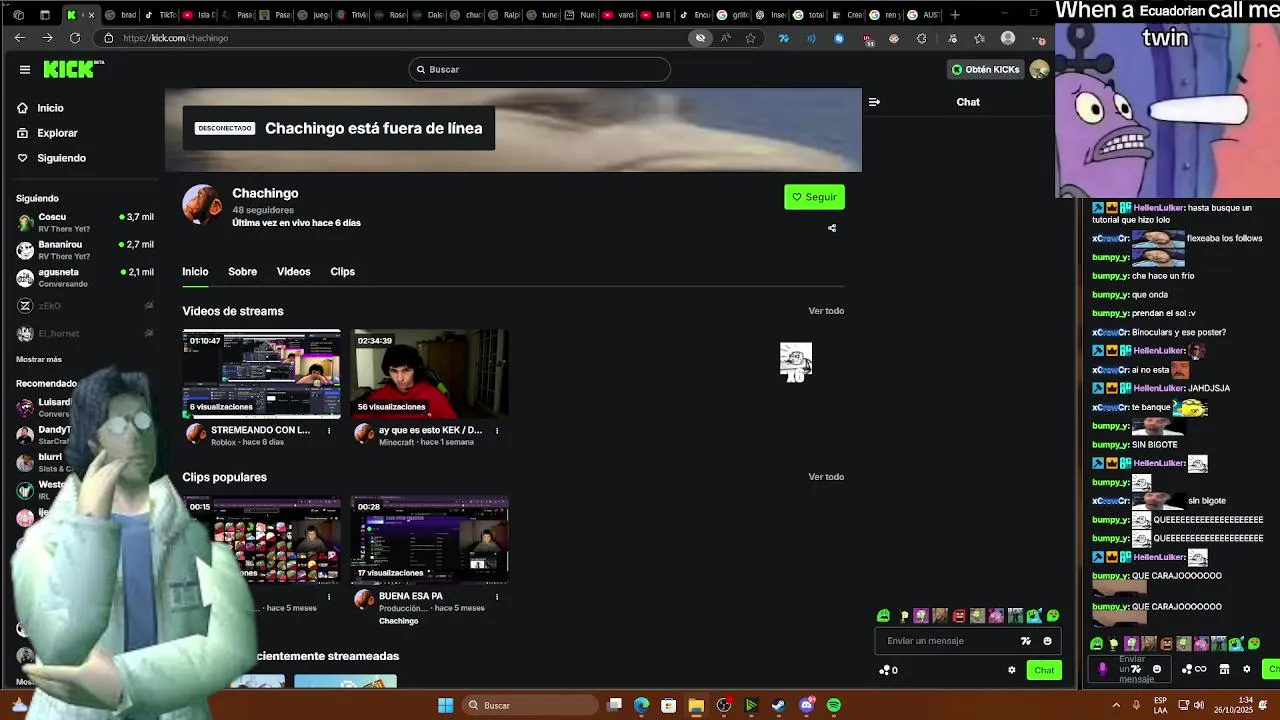Open the user profile avatar menu
This screenshot has width=1280, height=720.
click(1039, 69)
